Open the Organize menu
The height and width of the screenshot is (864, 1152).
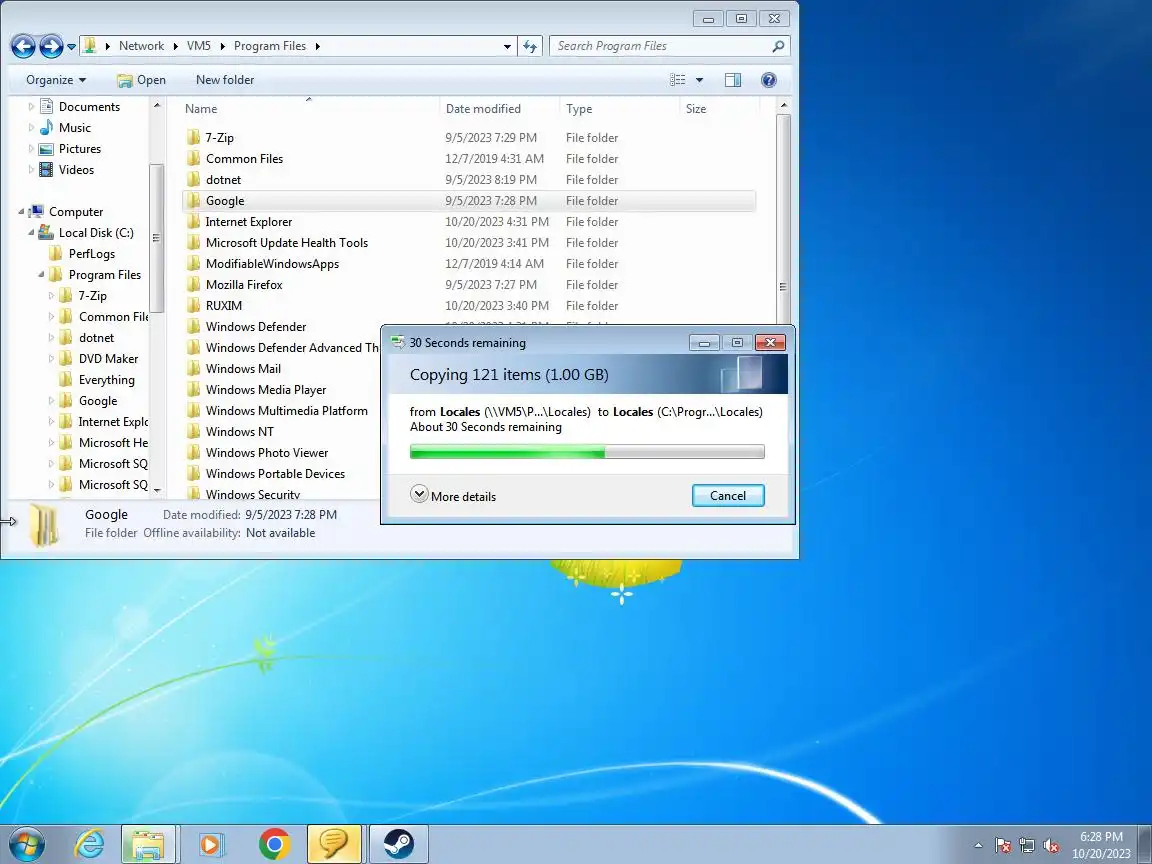pos(56,80)
